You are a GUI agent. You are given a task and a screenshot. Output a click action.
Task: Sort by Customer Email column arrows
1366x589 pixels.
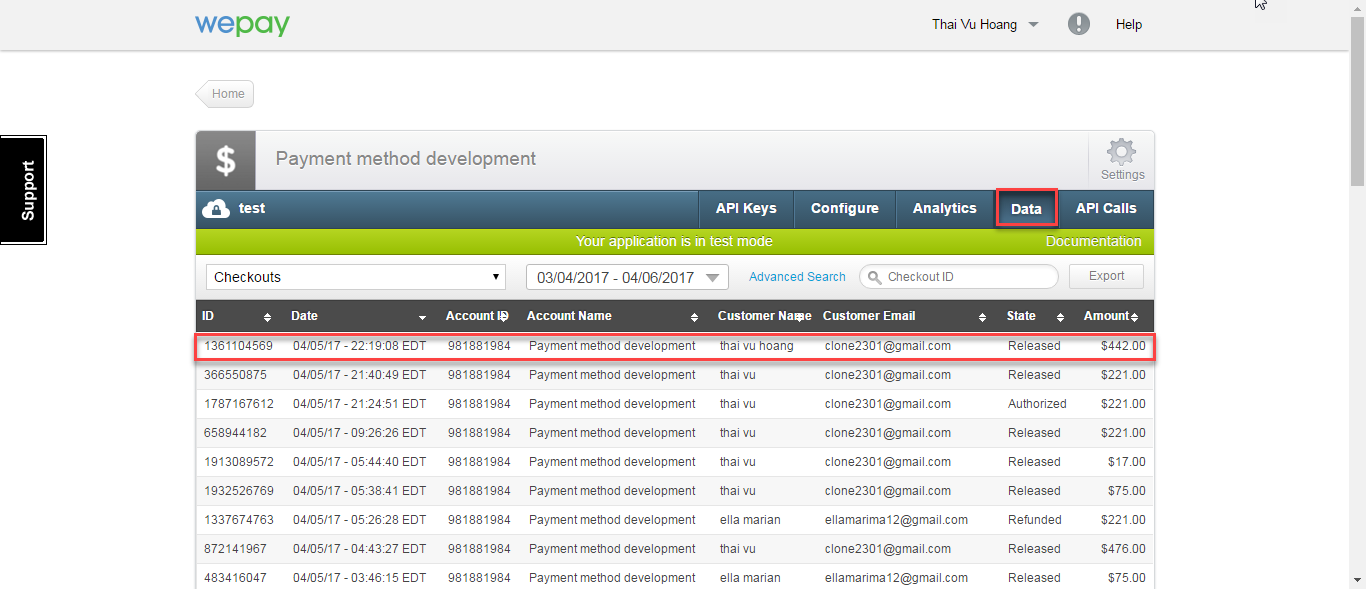983,317
